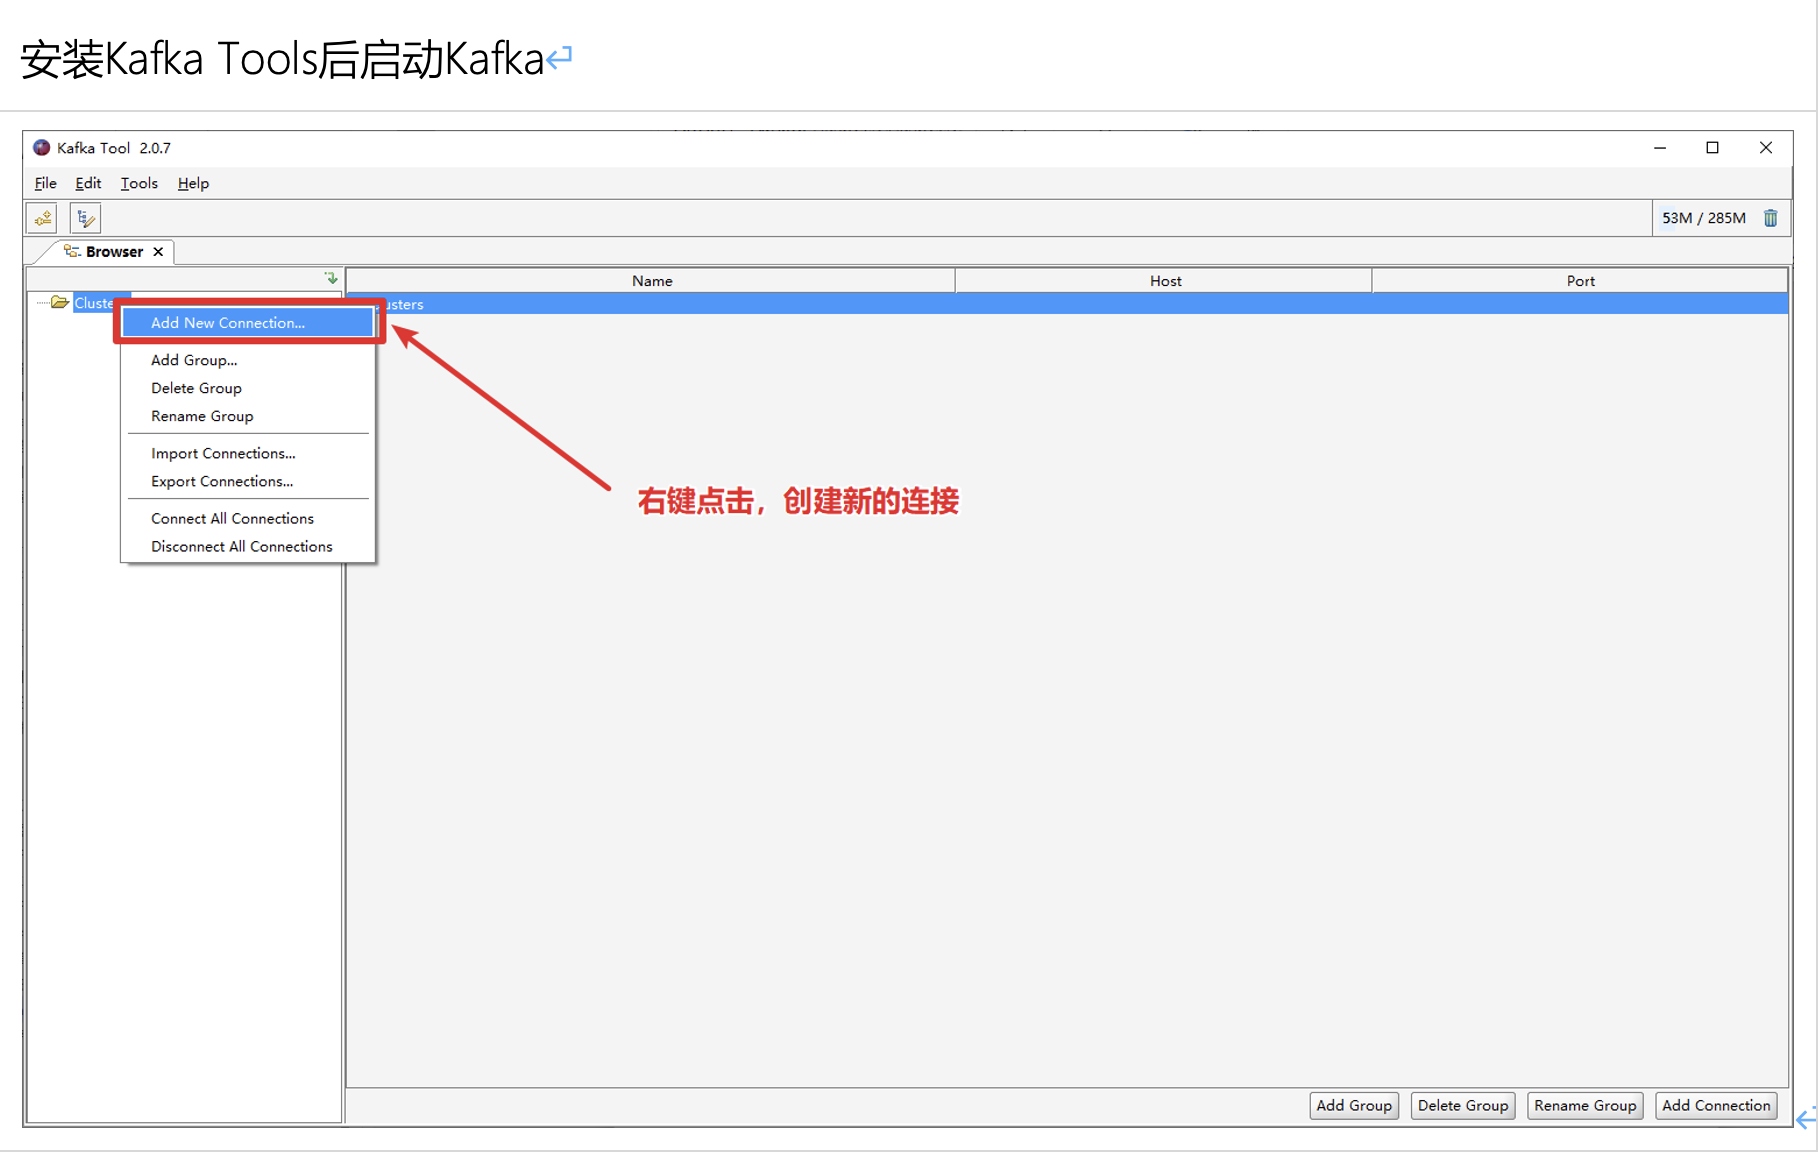
Task: Choose Export Connections... menu entry
Action: coord(222,481)
